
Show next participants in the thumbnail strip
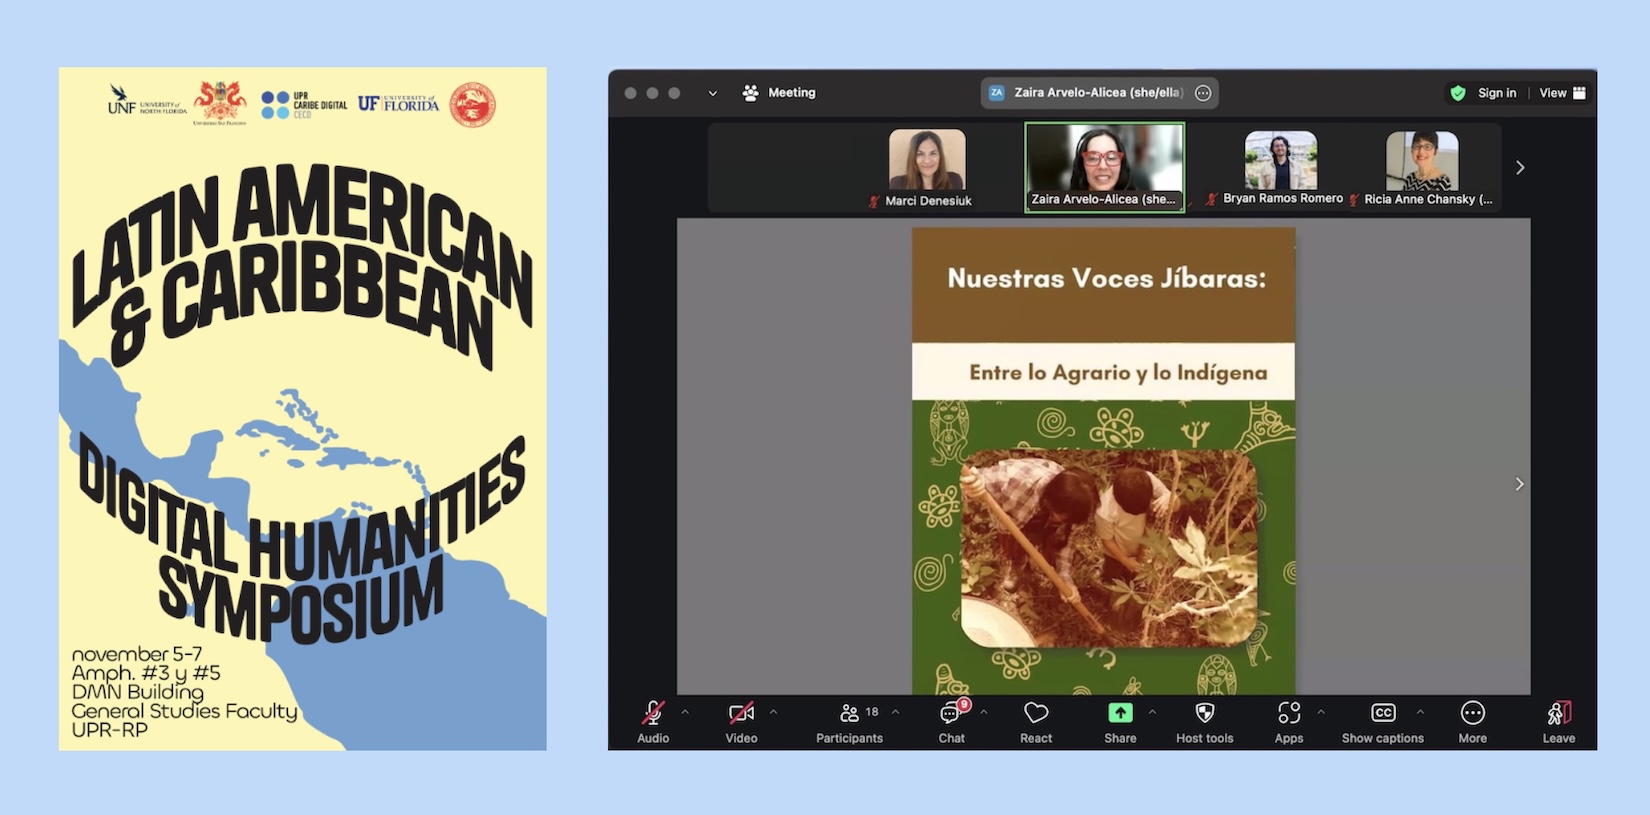click(x=1520, y=168)
